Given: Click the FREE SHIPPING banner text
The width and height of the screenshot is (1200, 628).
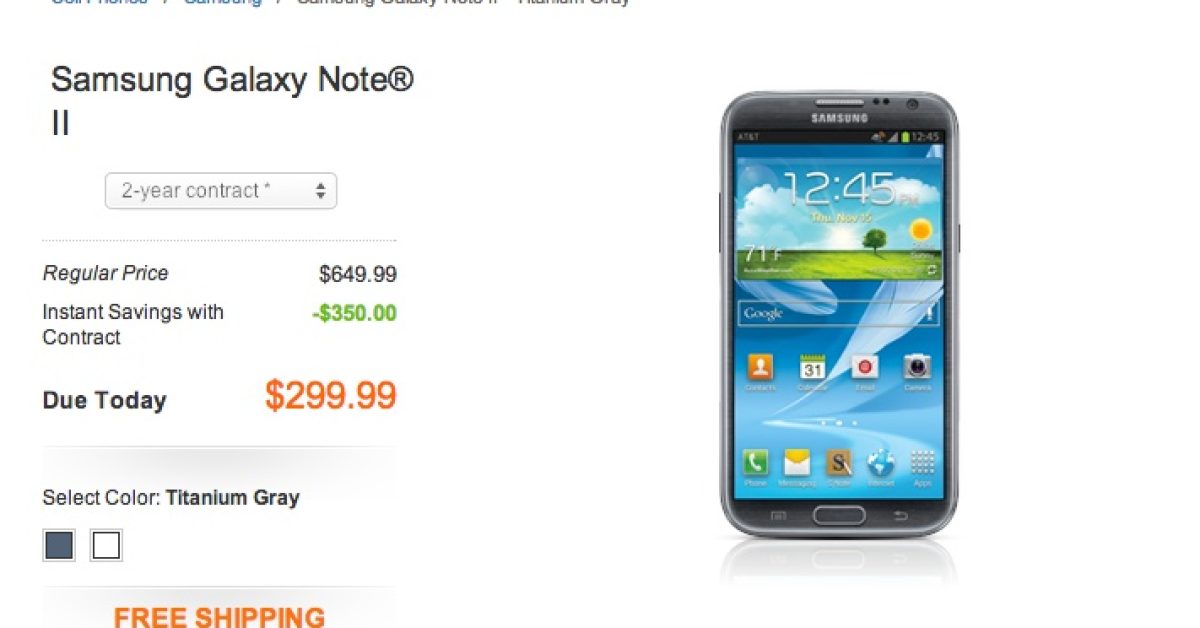Looking at the screenshot, I should click(219, 616).
